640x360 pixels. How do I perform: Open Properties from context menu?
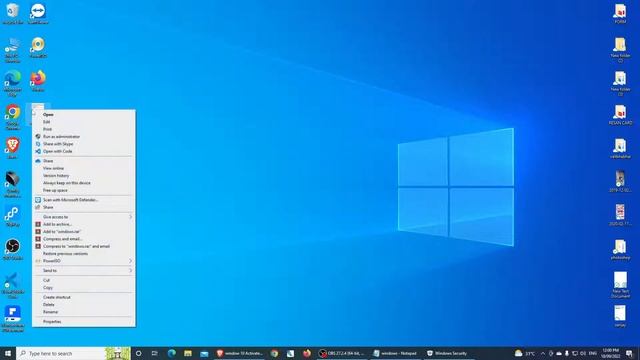click(x=84, y=322)
